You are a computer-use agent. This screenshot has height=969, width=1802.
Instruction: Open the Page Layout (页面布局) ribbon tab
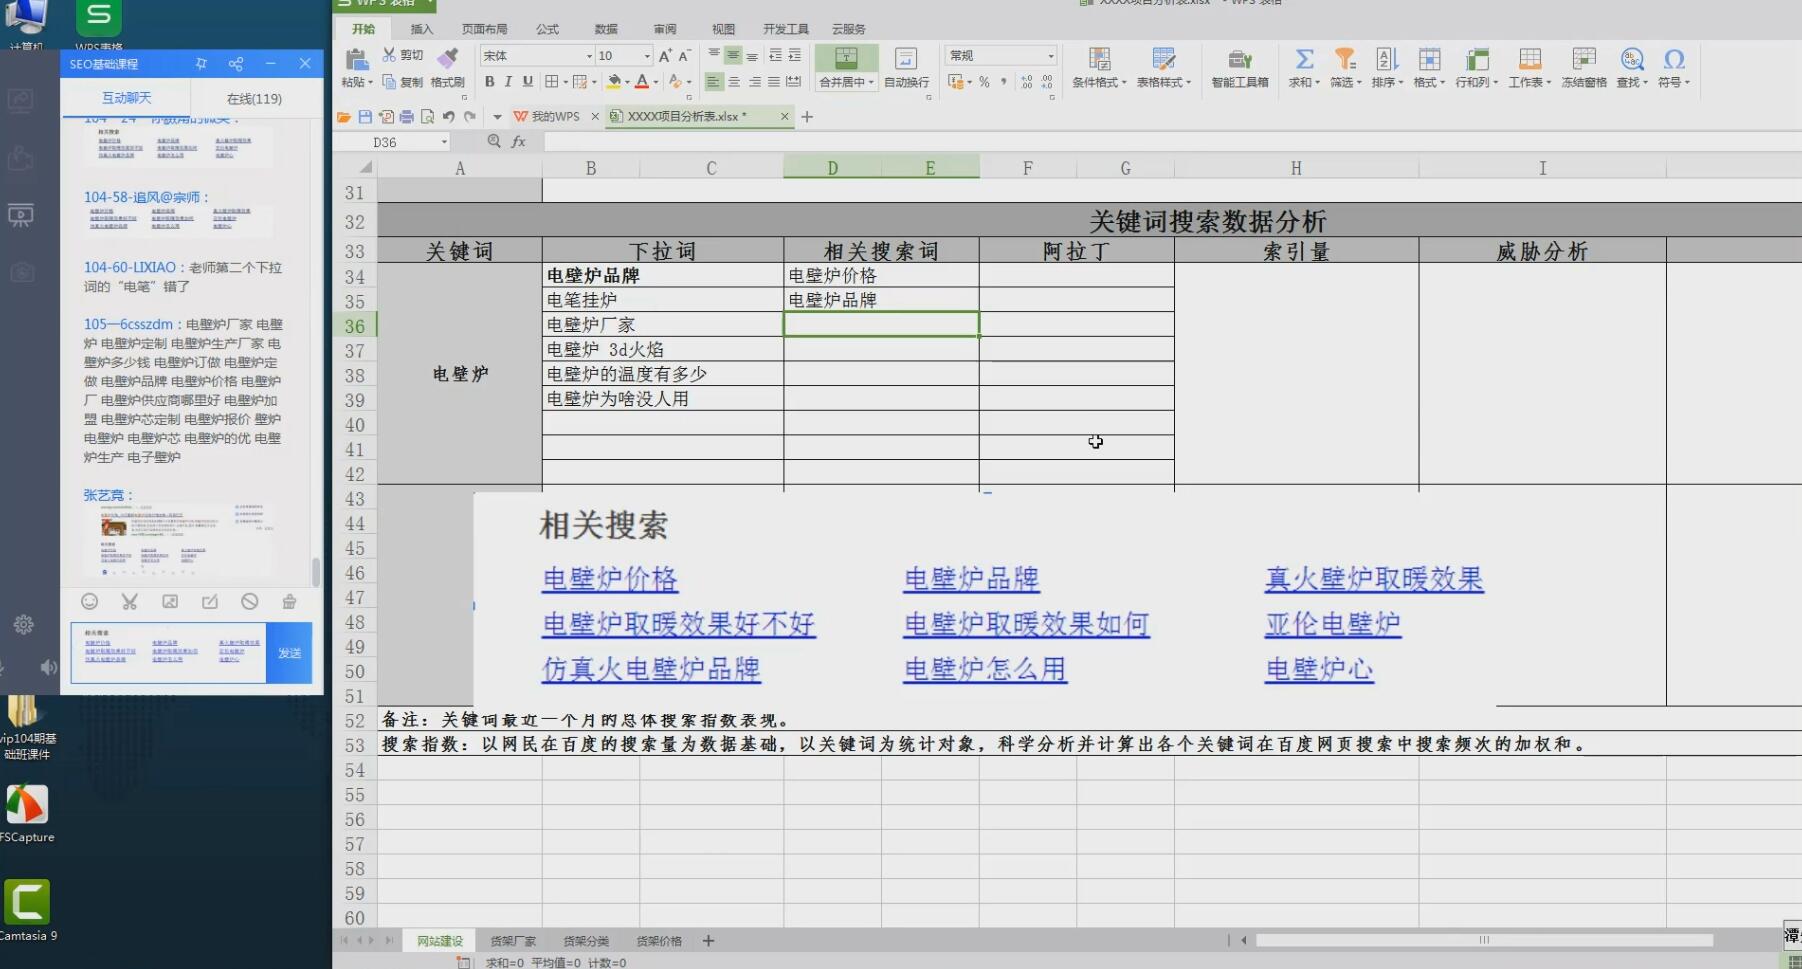tap(484, 29)
